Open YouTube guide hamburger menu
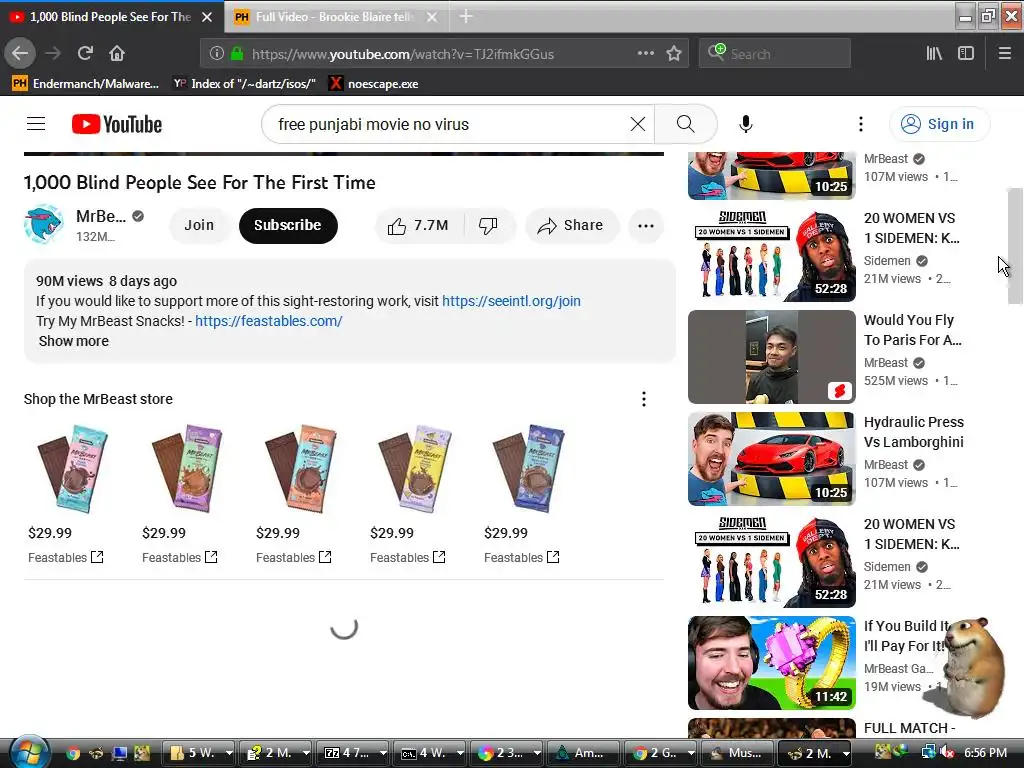Screen dimensions: 1024x768 click(x=36, y=124)
